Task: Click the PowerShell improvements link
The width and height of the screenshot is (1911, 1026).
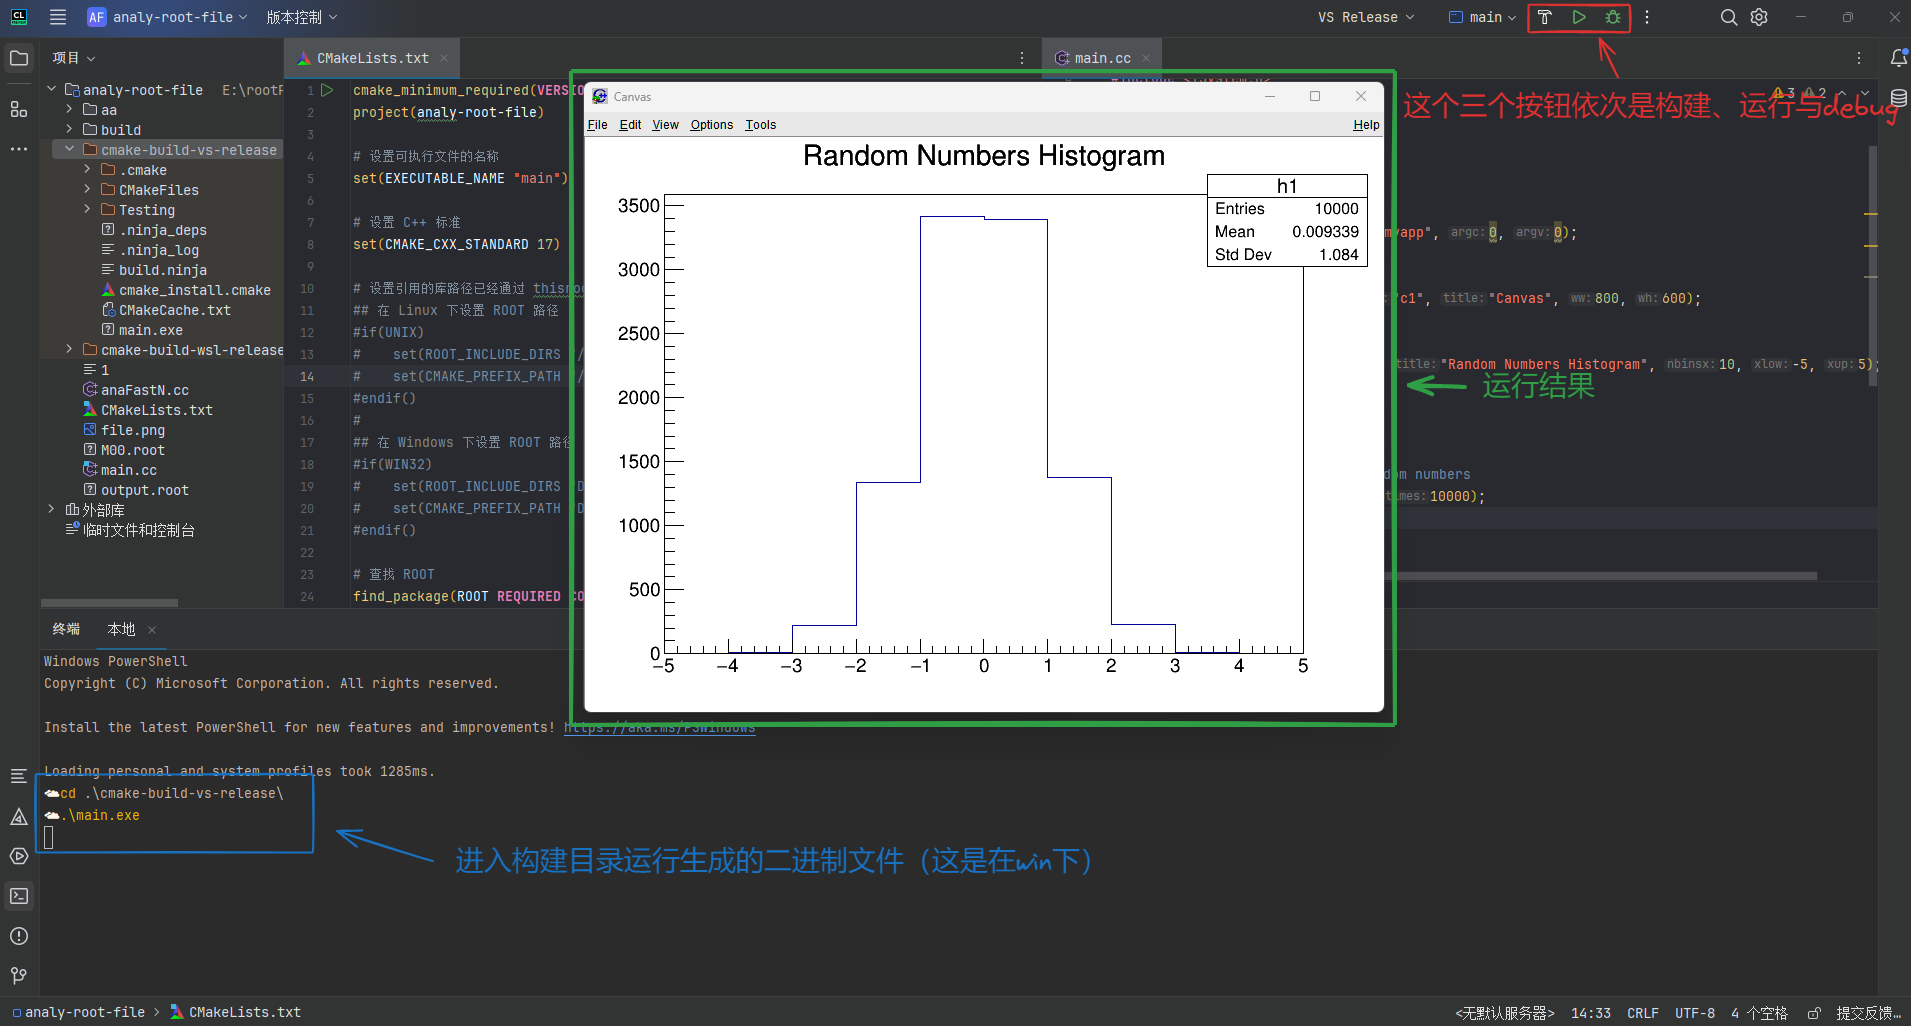Action: coord(659,727)
